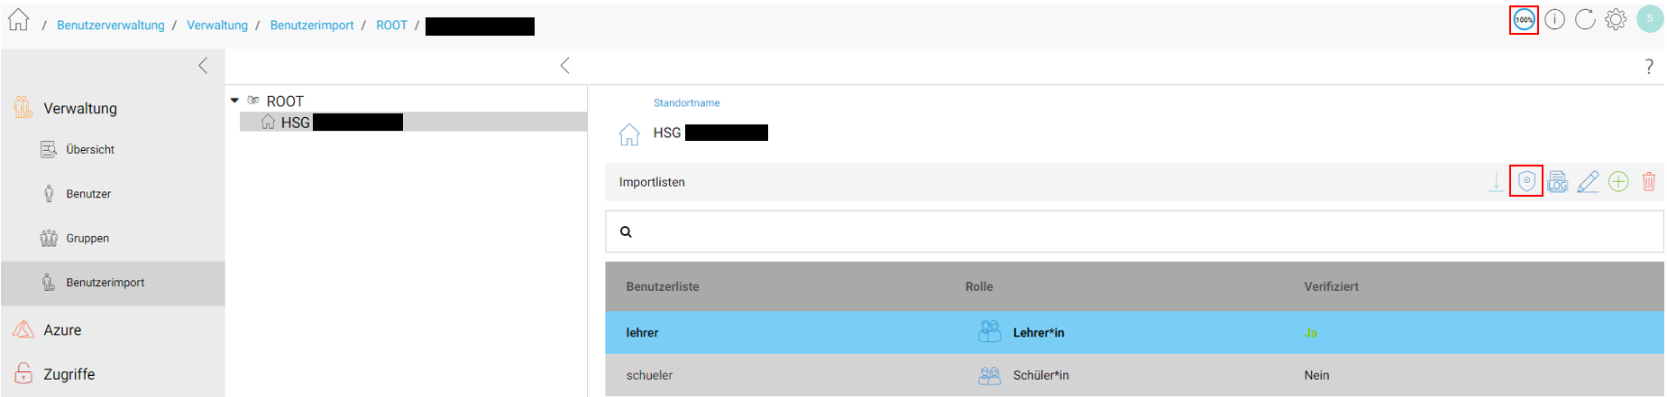The height and width of the screenshot is (397, 1667).
Task: Click the pencil edit icon
Action: (x=1588, y=181)
